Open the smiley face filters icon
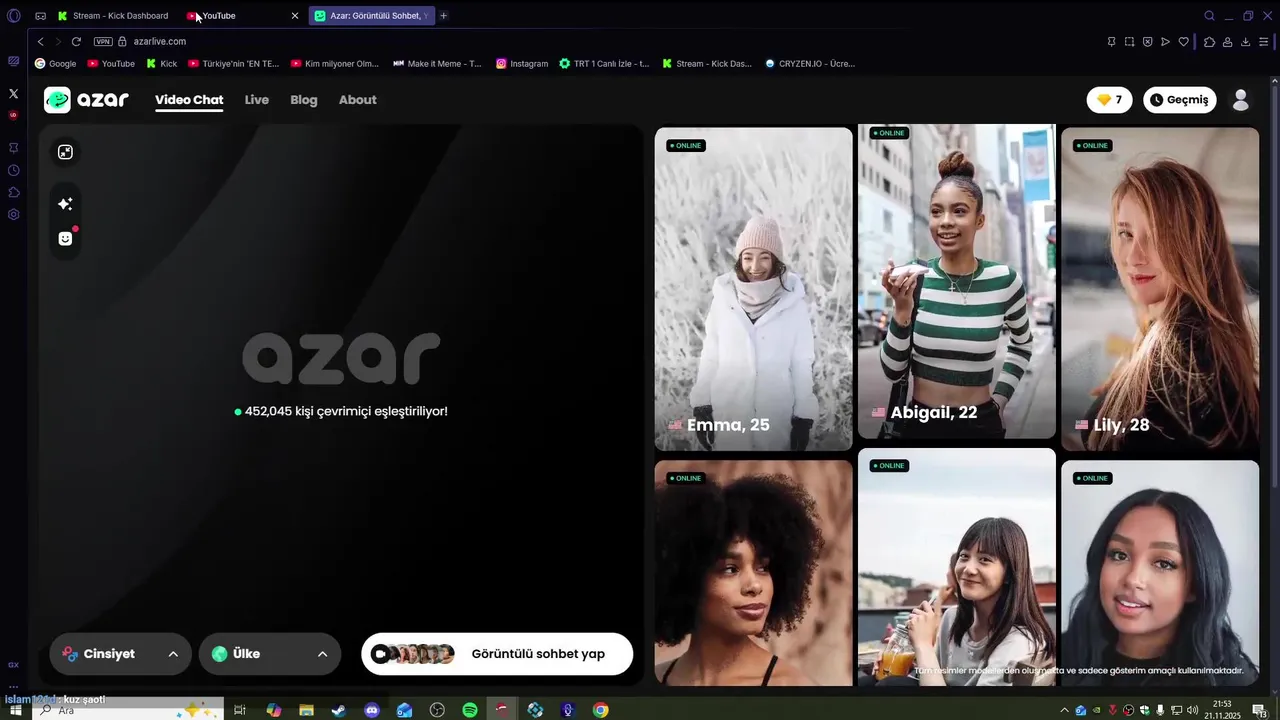Image resolution: width=1280 pixels, height=720 pixels. pos(65,238)
